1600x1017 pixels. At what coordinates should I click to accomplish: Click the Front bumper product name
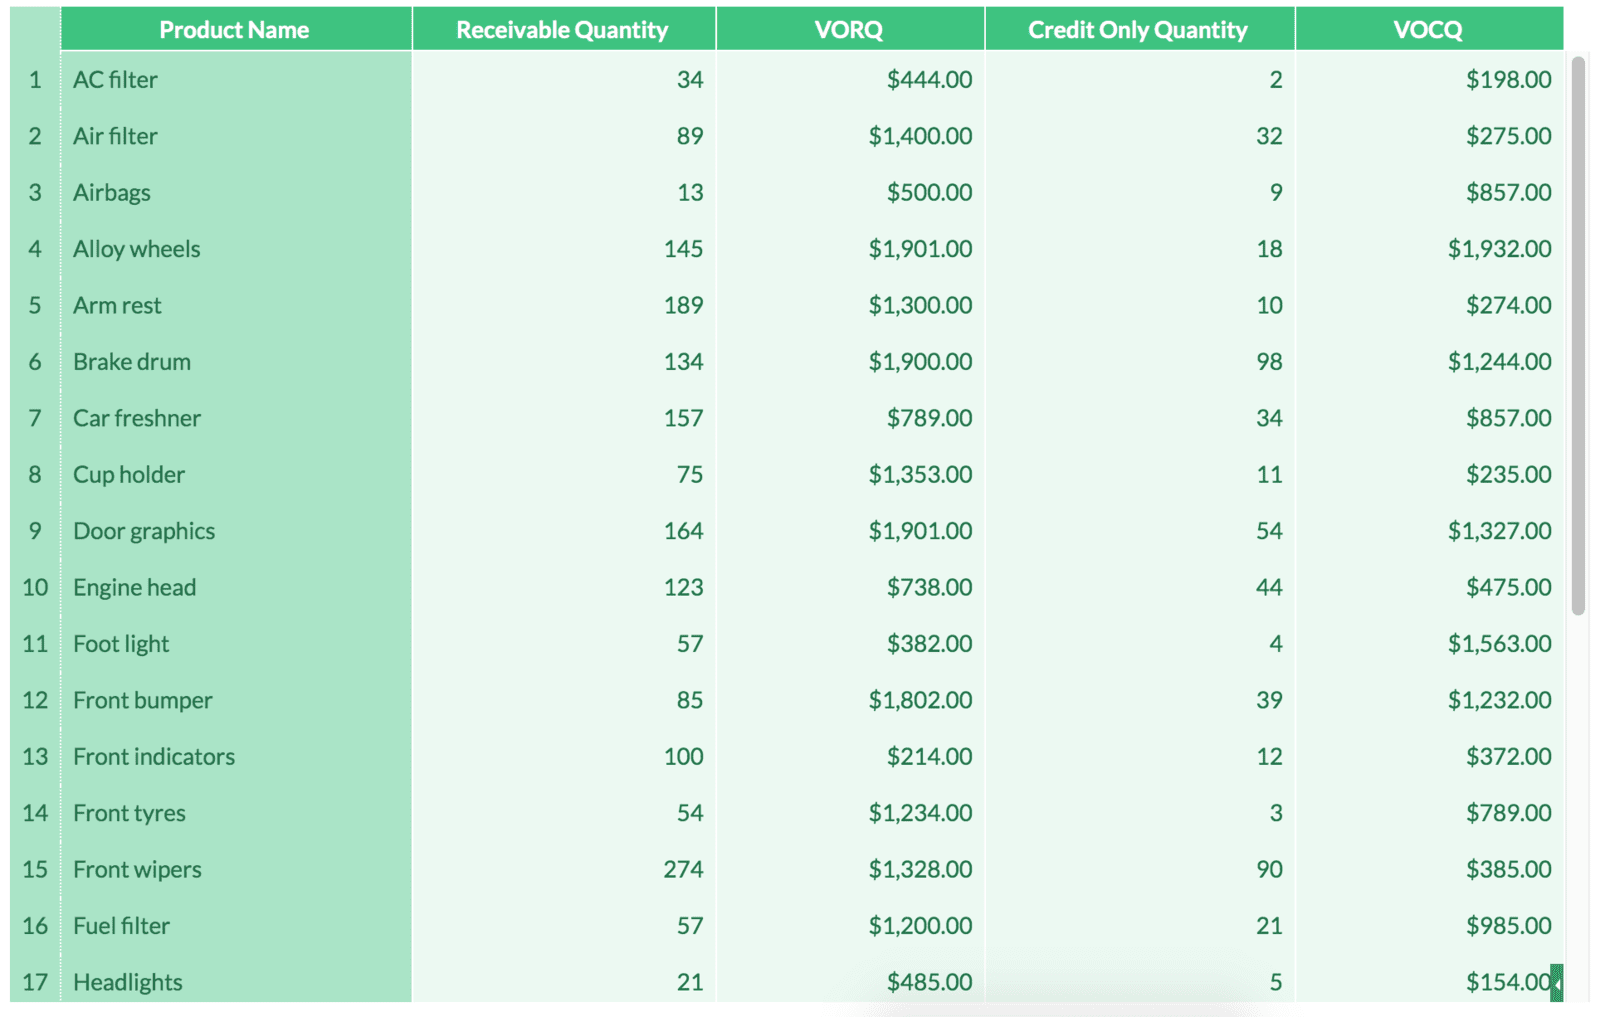pos(143,701)
